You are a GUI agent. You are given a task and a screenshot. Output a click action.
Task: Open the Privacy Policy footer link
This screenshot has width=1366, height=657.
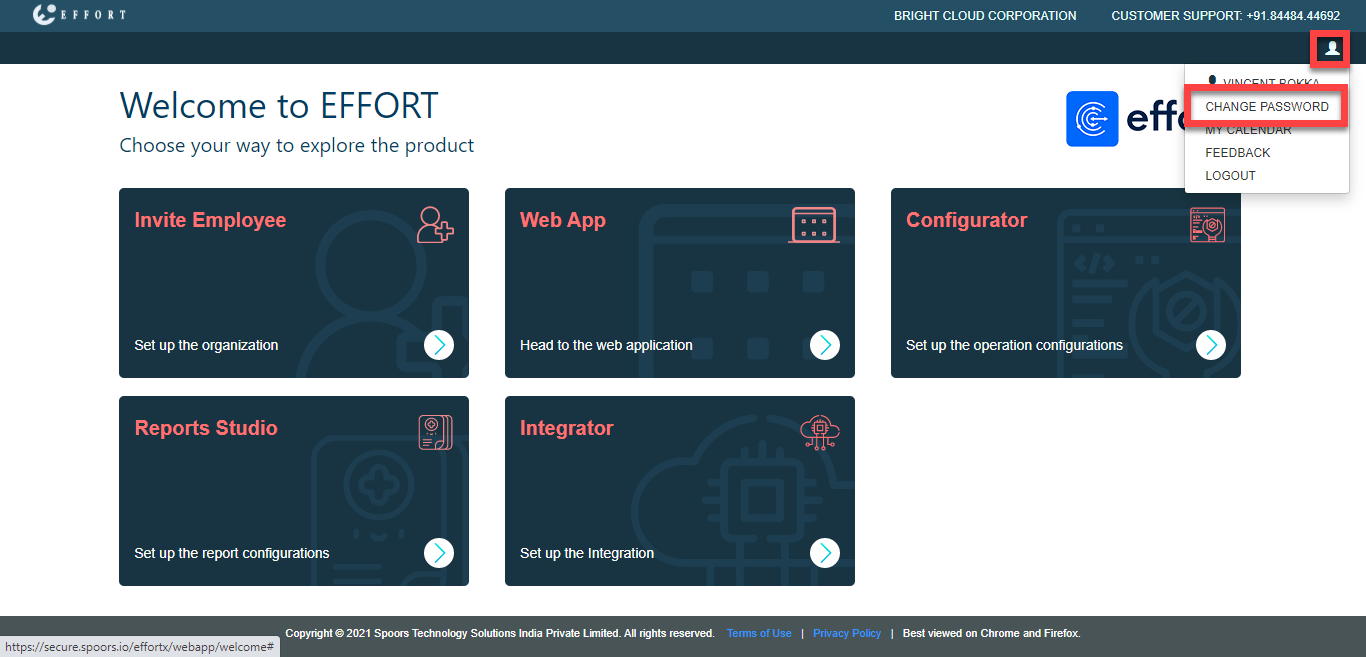click(847, 633)
